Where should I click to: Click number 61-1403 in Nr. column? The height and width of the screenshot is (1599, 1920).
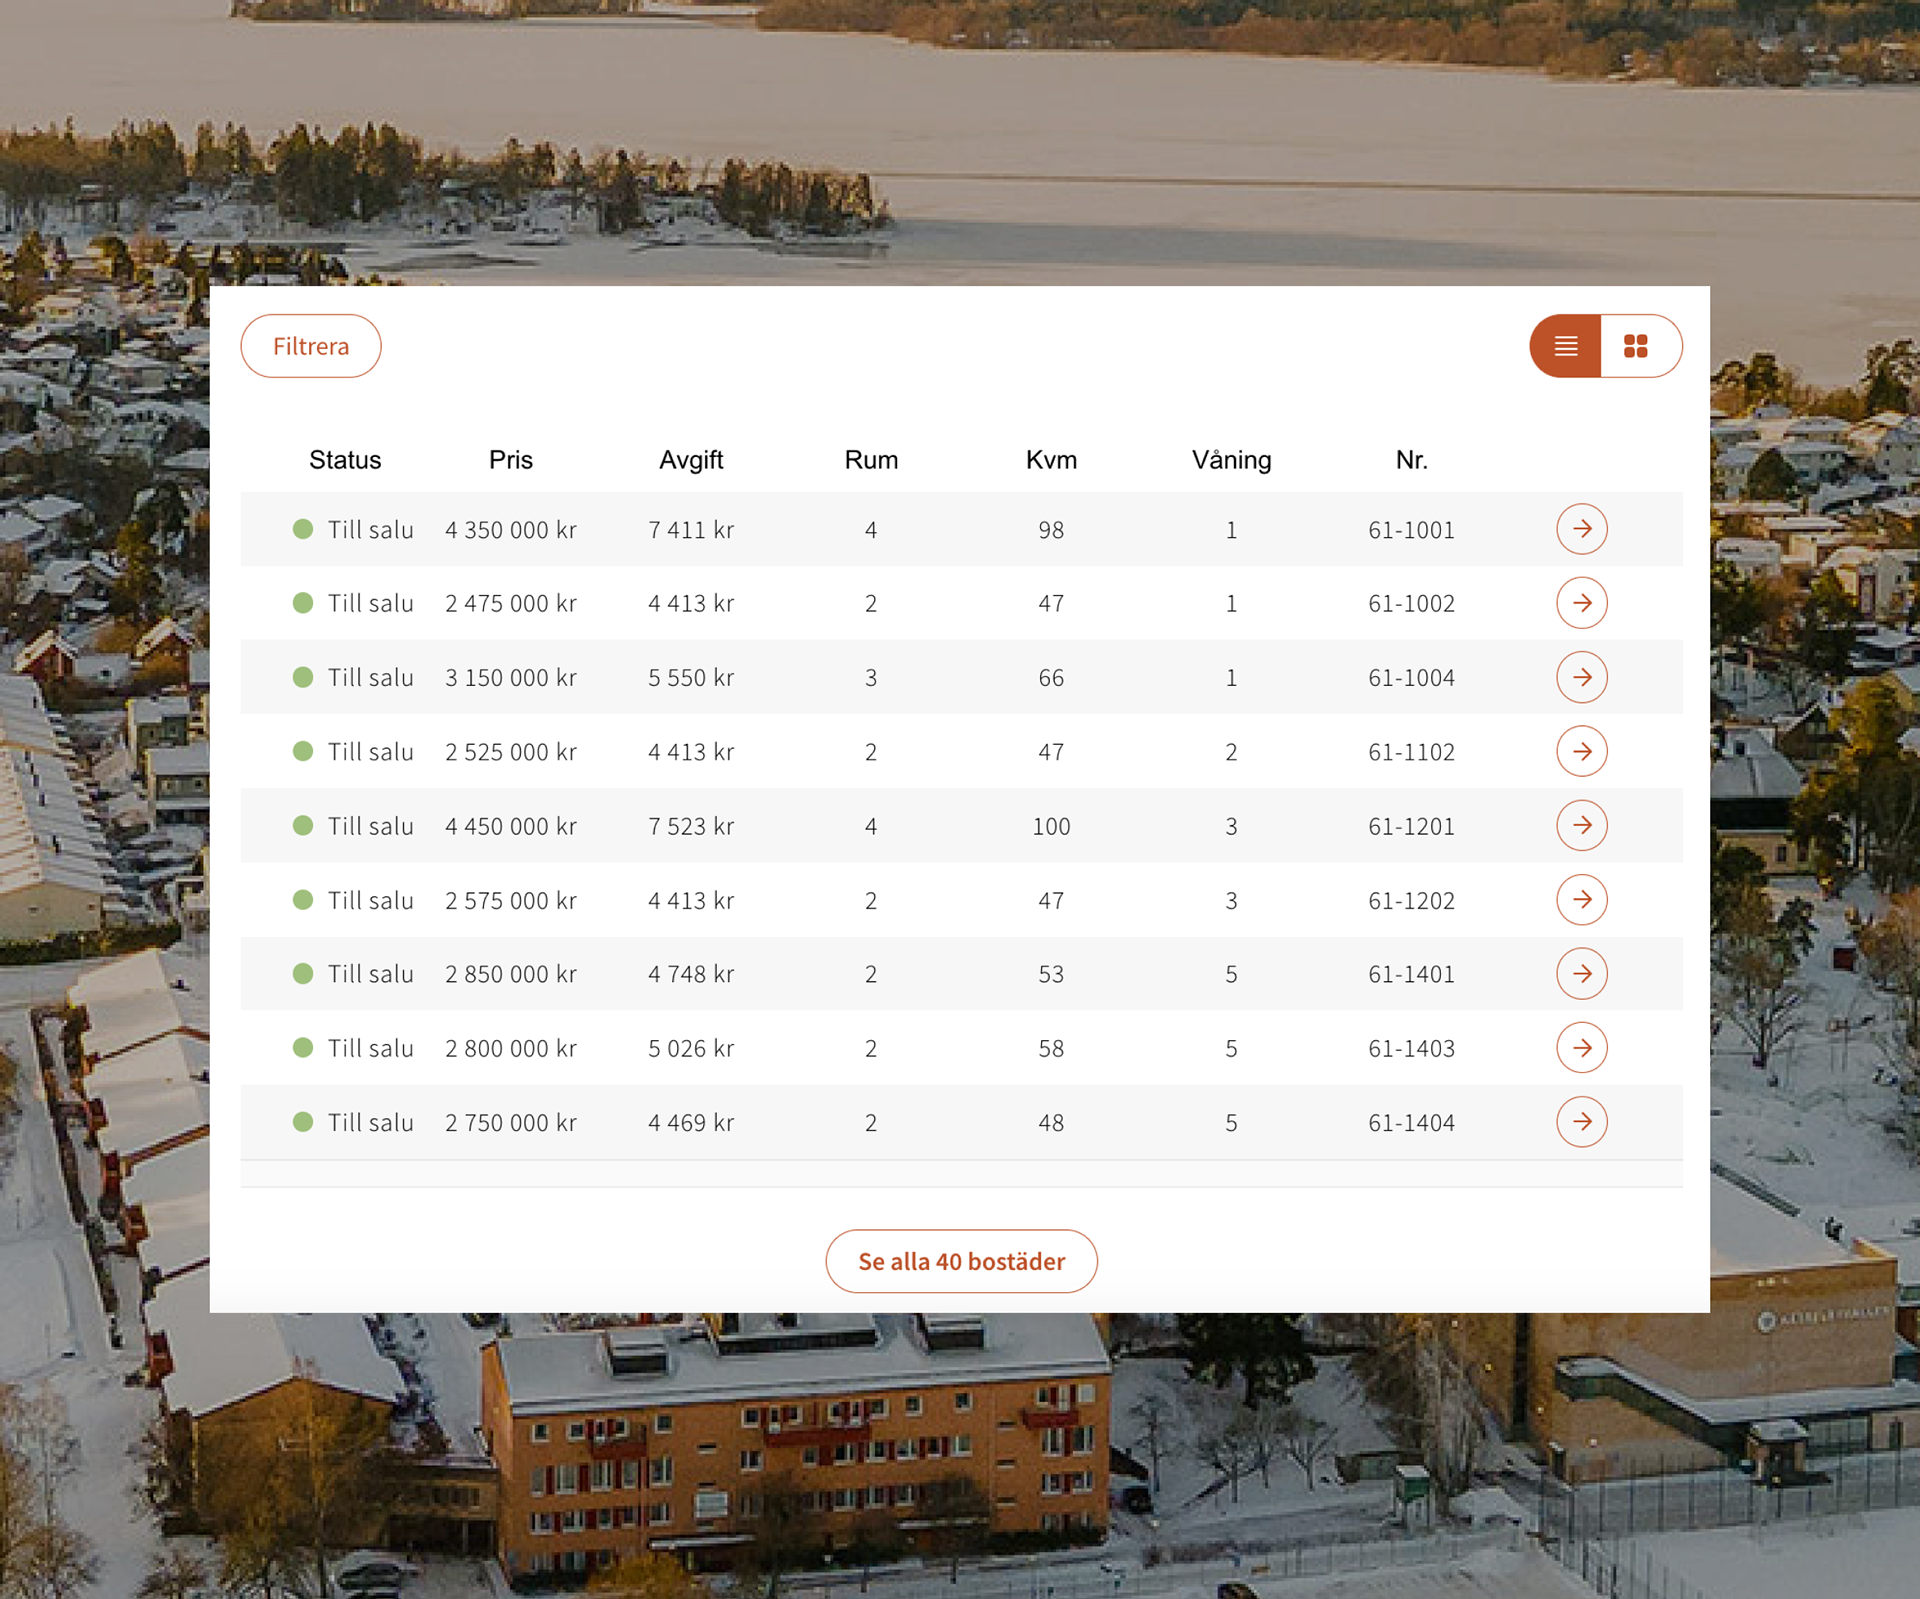tap(1411, 1049)
